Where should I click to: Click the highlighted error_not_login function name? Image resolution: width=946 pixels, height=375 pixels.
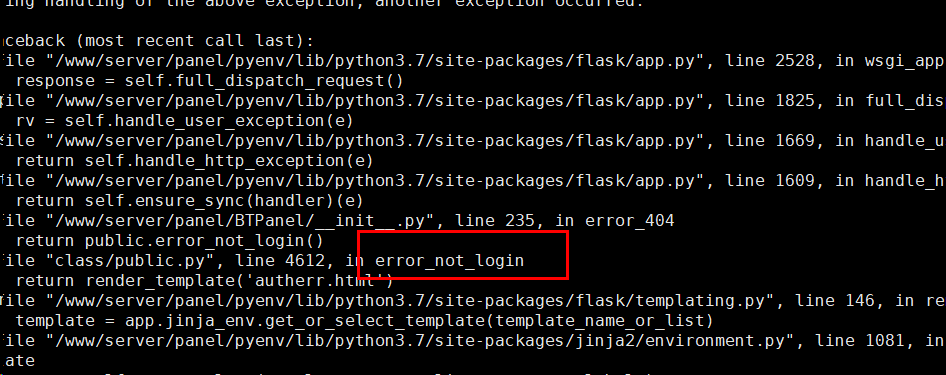pos(449,261)
